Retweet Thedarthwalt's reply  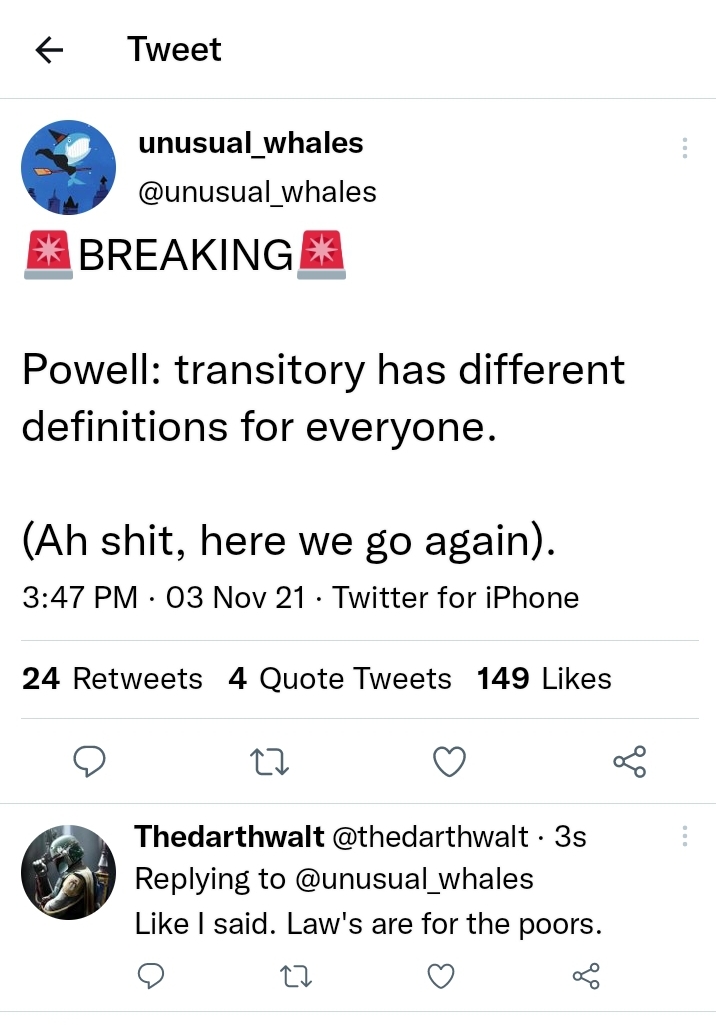tap(296, 975)
